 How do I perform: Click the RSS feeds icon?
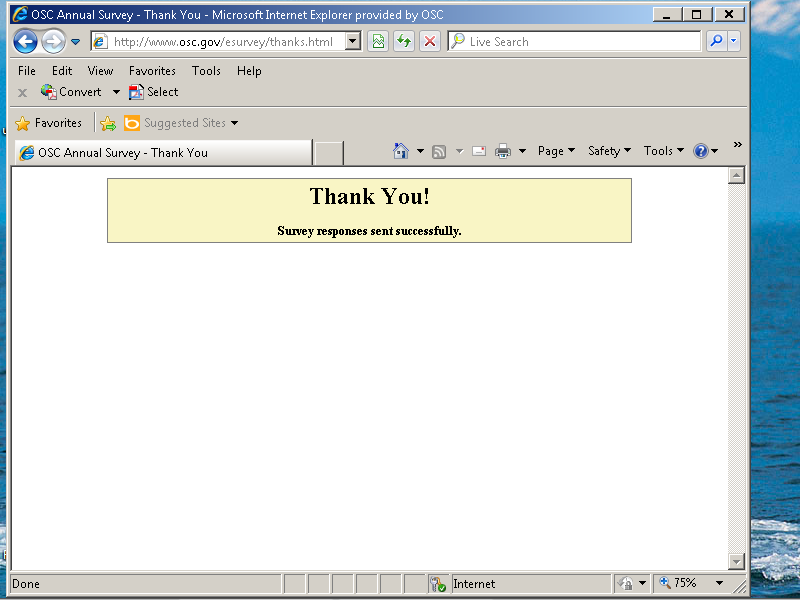[439, 152]
